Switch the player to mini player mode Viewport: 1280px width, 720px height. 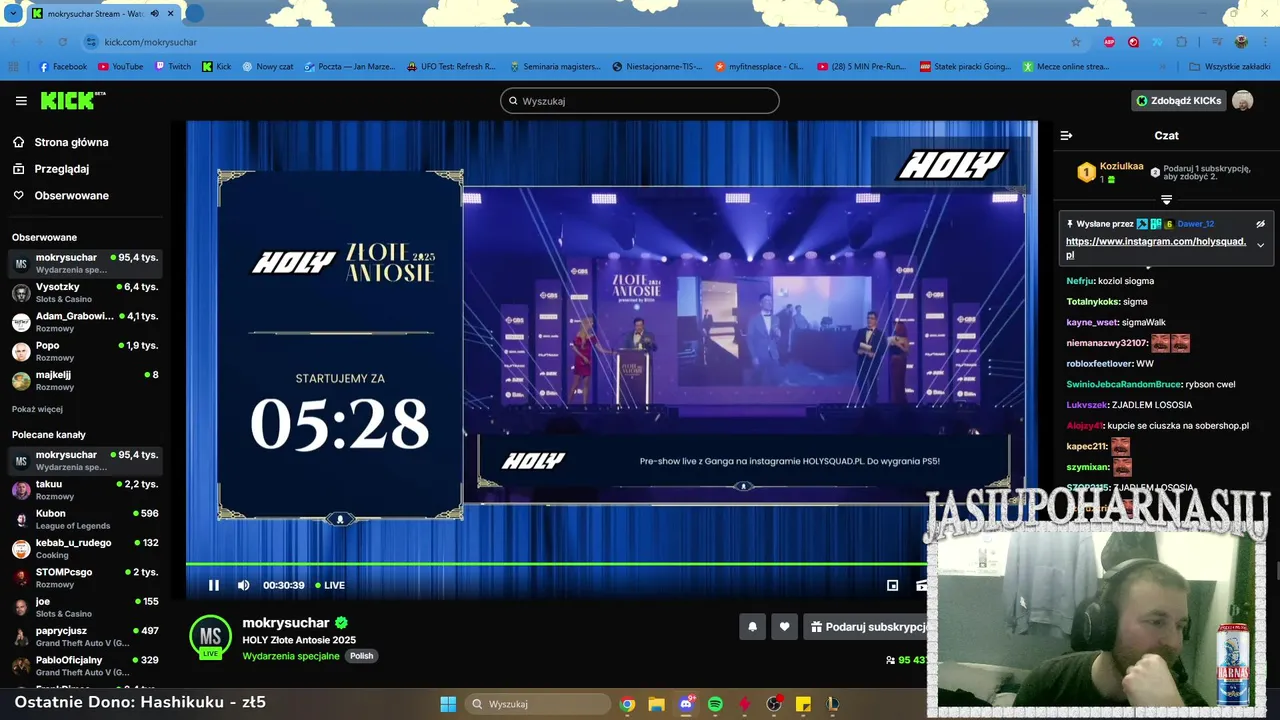point(893,585)
